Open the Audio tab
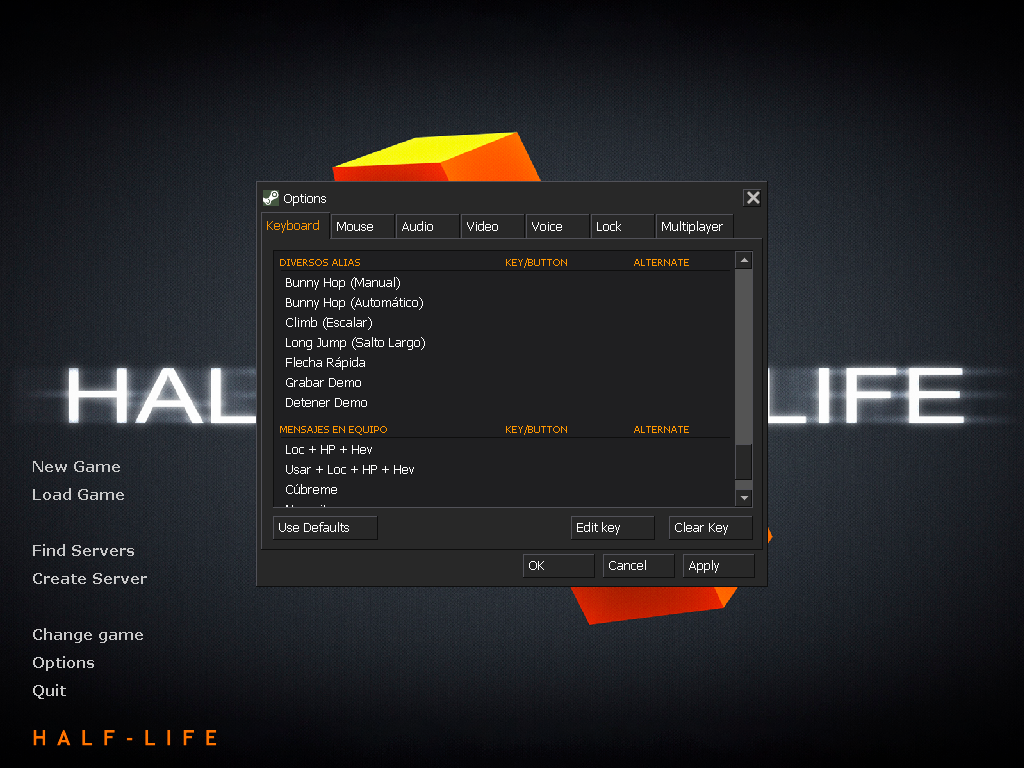 [x=427, y=227]
